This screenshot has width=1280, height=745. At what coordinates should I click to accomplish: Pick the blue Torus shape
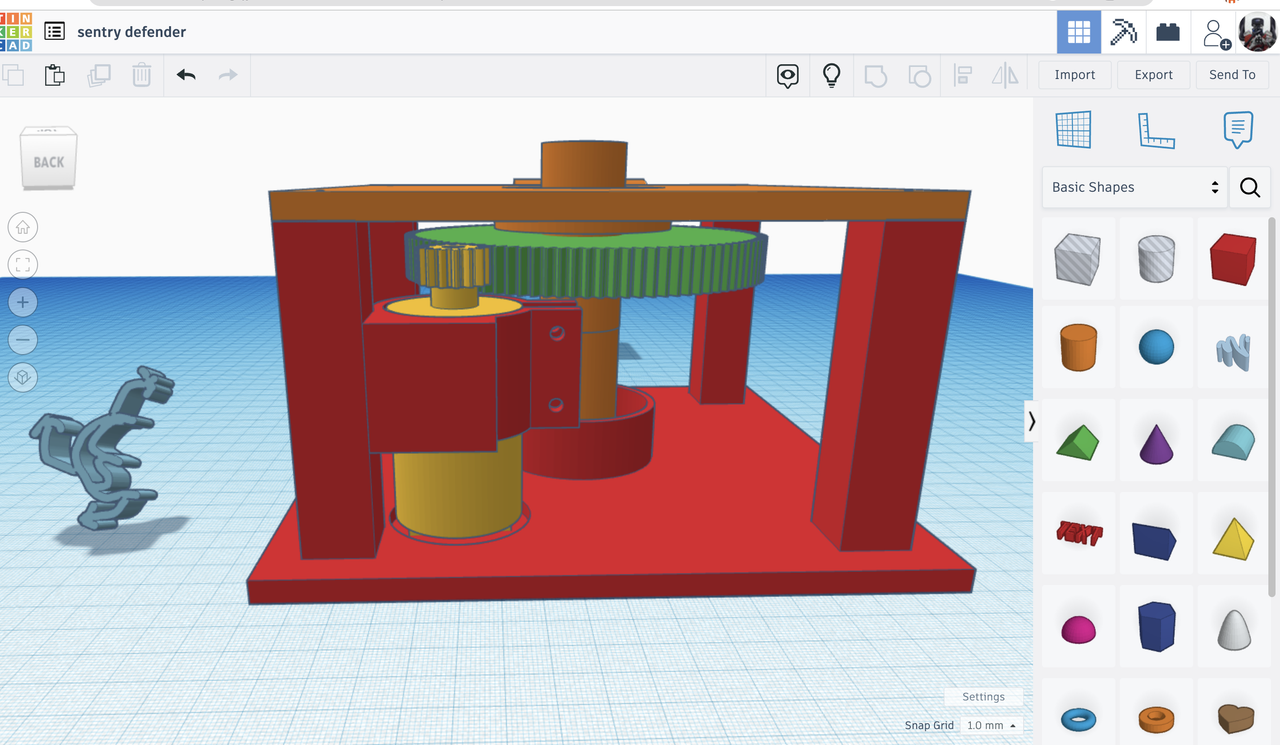[x=1078, y=719]
